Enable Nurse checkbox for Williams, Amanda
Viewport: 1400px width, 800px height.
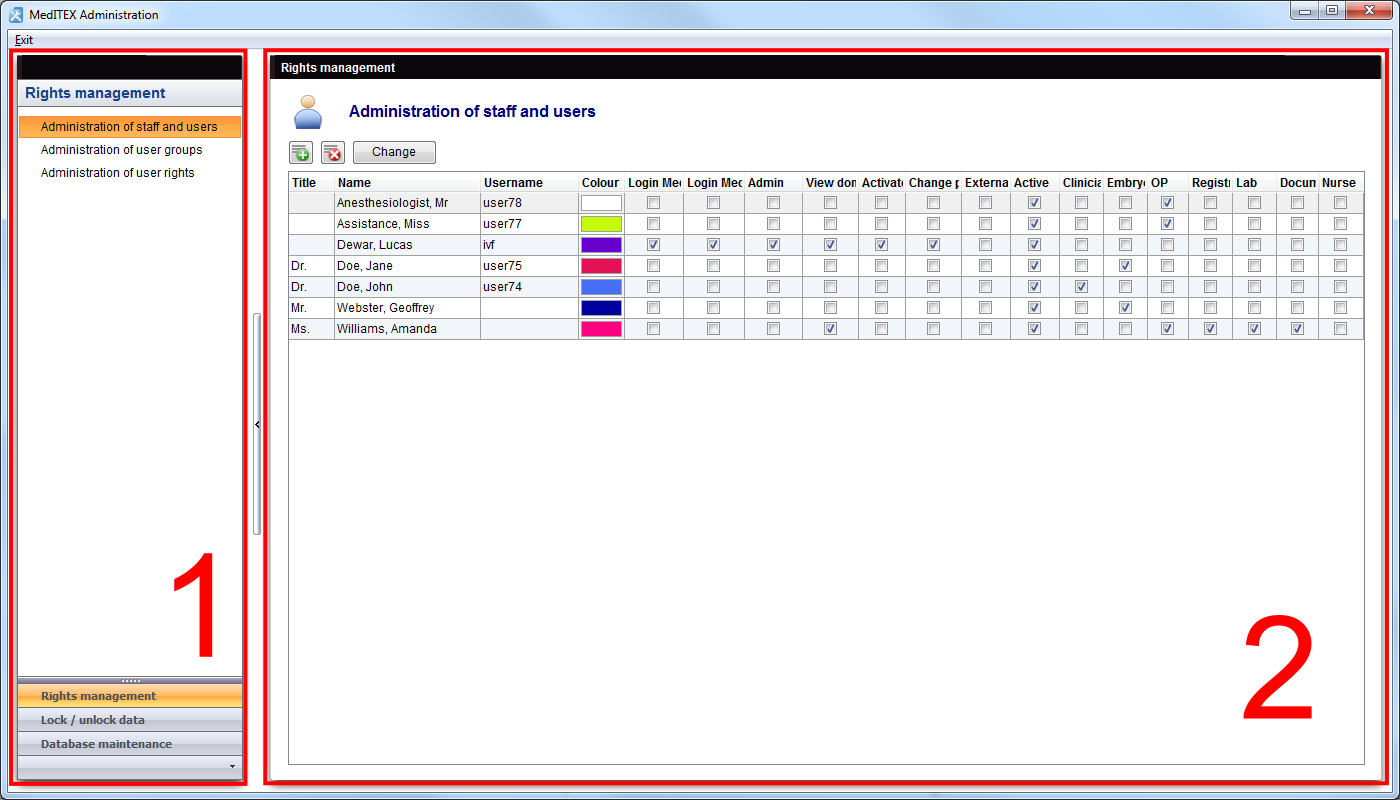(1340, 329)
